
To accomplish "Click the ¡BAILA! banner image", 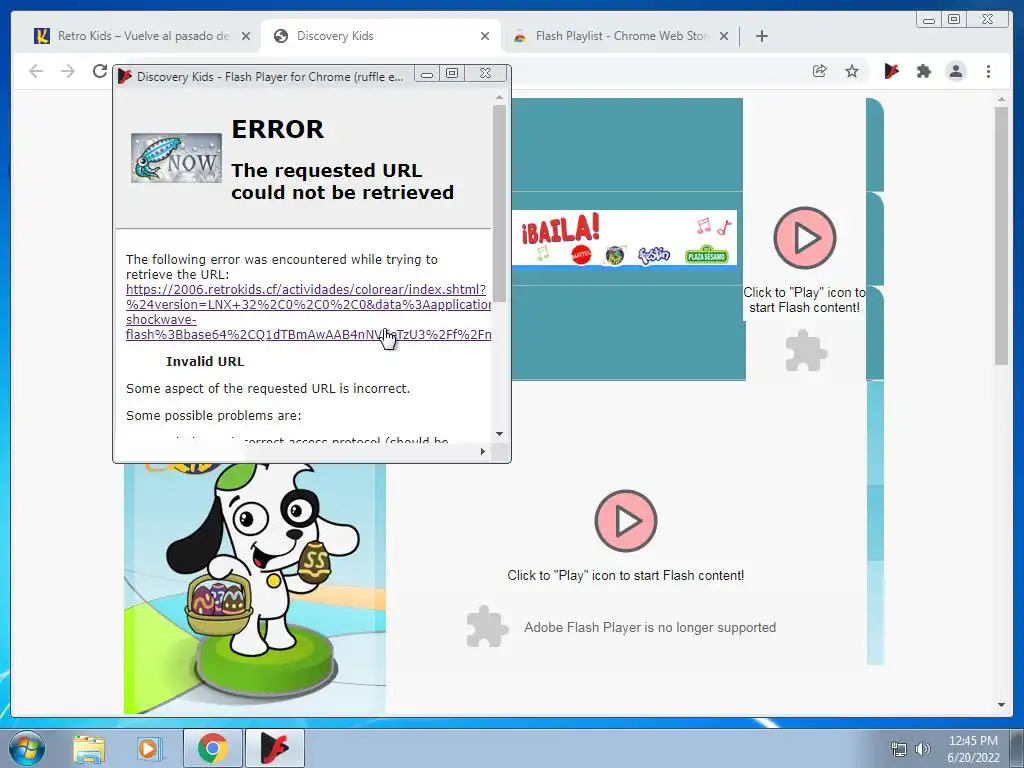I will click(624, 239).
